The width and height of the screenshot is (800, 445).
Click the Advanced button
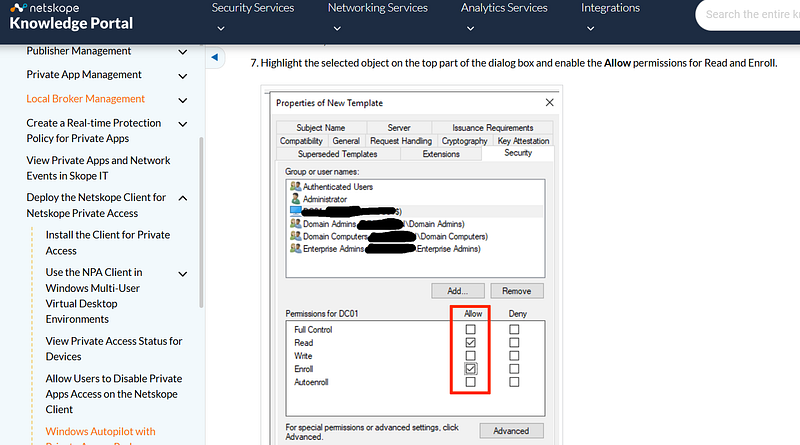click(x=511, y=431)
